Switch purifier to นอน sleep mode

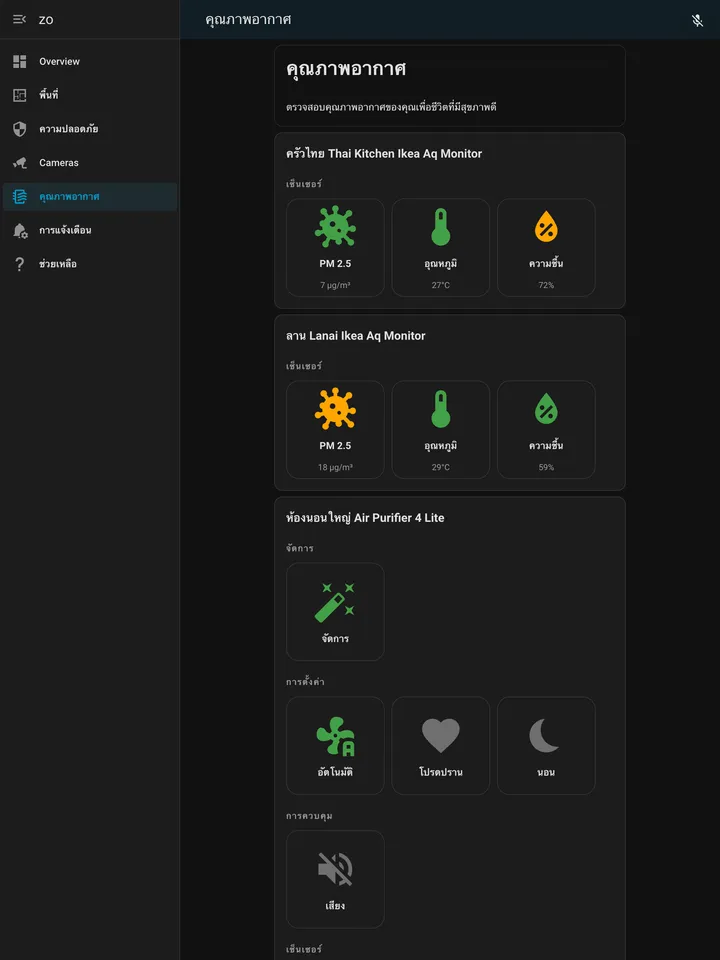pos(546,746)
